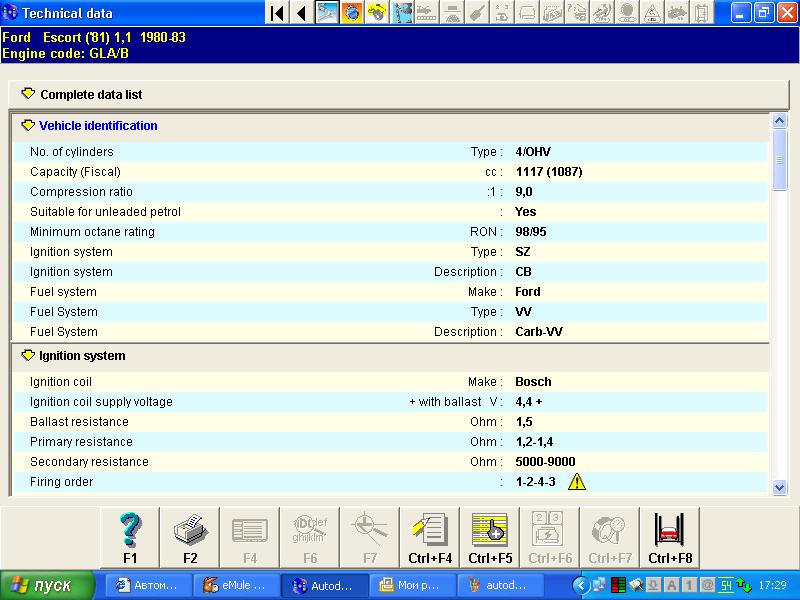800x600 pixels.
Task: Select the 'No. of cylinders' row
Action: point(390,152)
